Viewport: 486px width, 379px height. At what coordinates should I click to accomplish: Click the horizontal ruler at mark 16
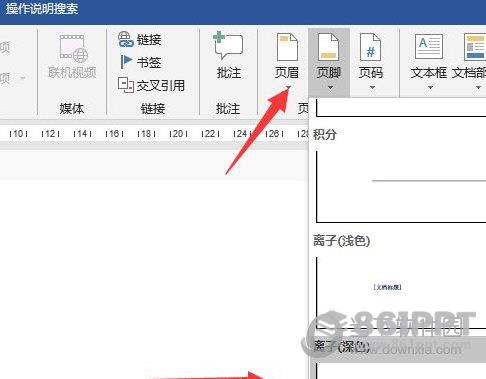click(x=114, y=134)
